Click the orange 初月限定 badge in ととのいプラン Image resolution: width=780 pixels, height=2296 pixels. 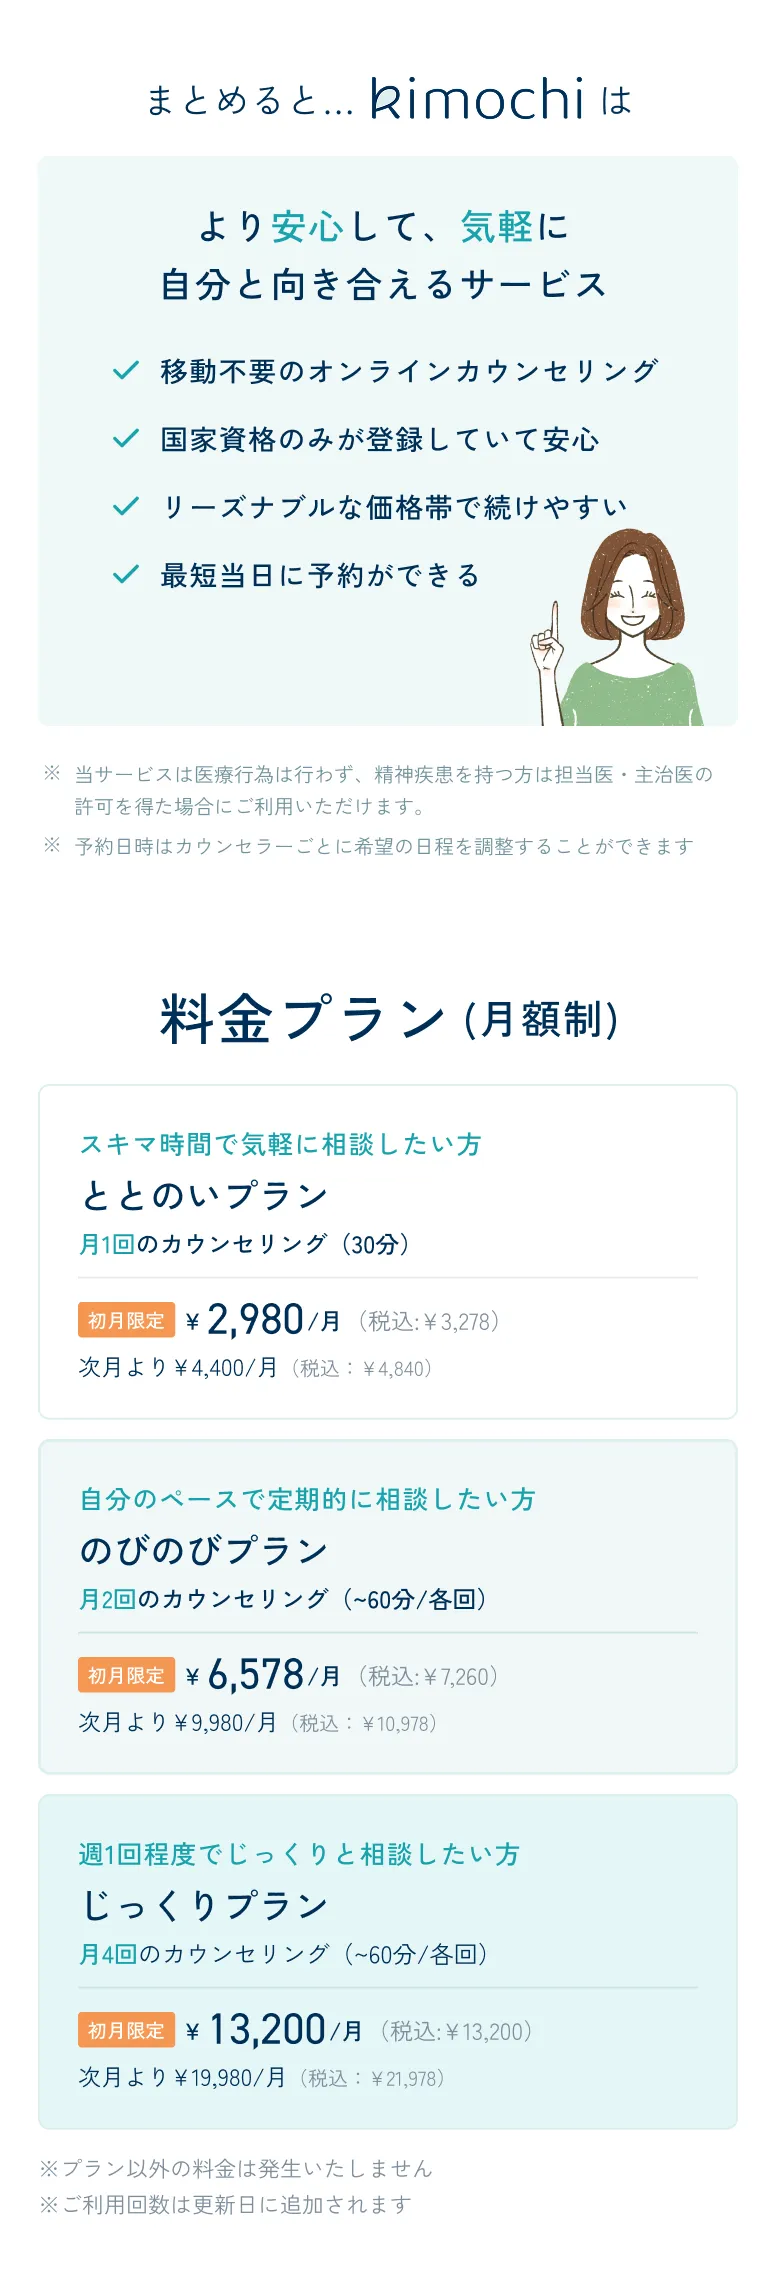(x=126, y=1320)
